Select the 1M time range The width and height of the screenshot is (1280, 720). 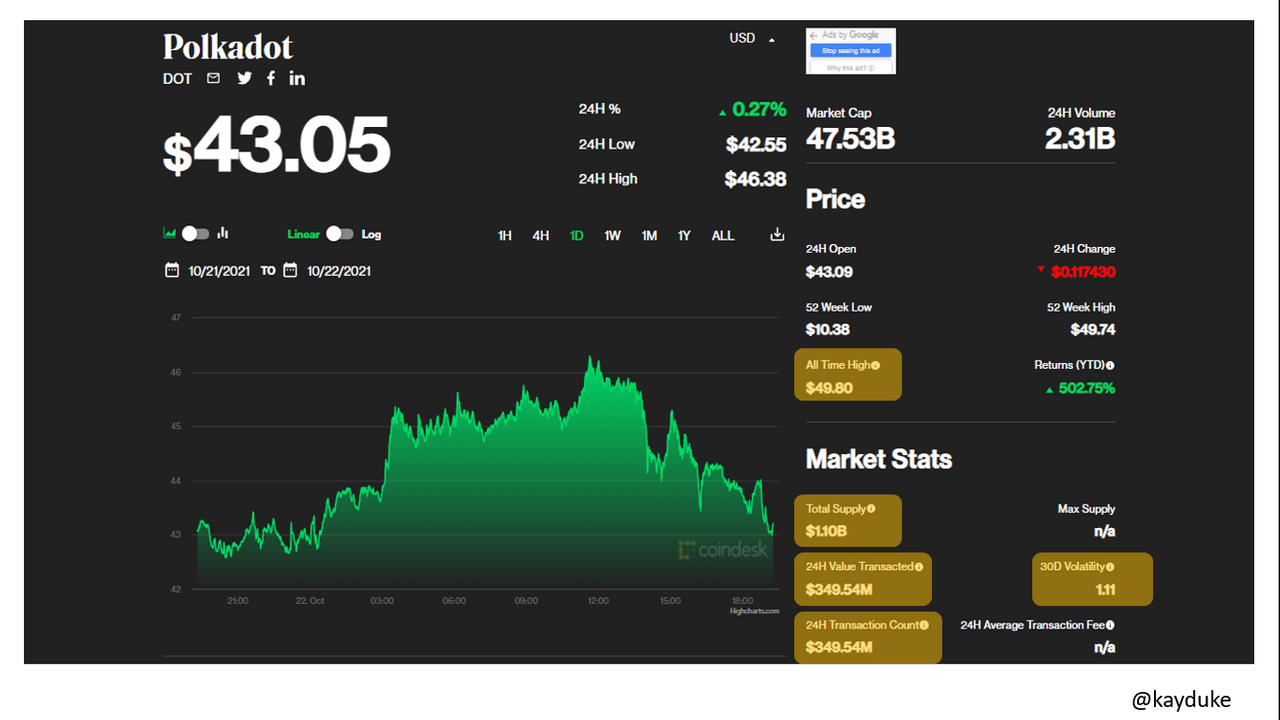pos(649,235)
